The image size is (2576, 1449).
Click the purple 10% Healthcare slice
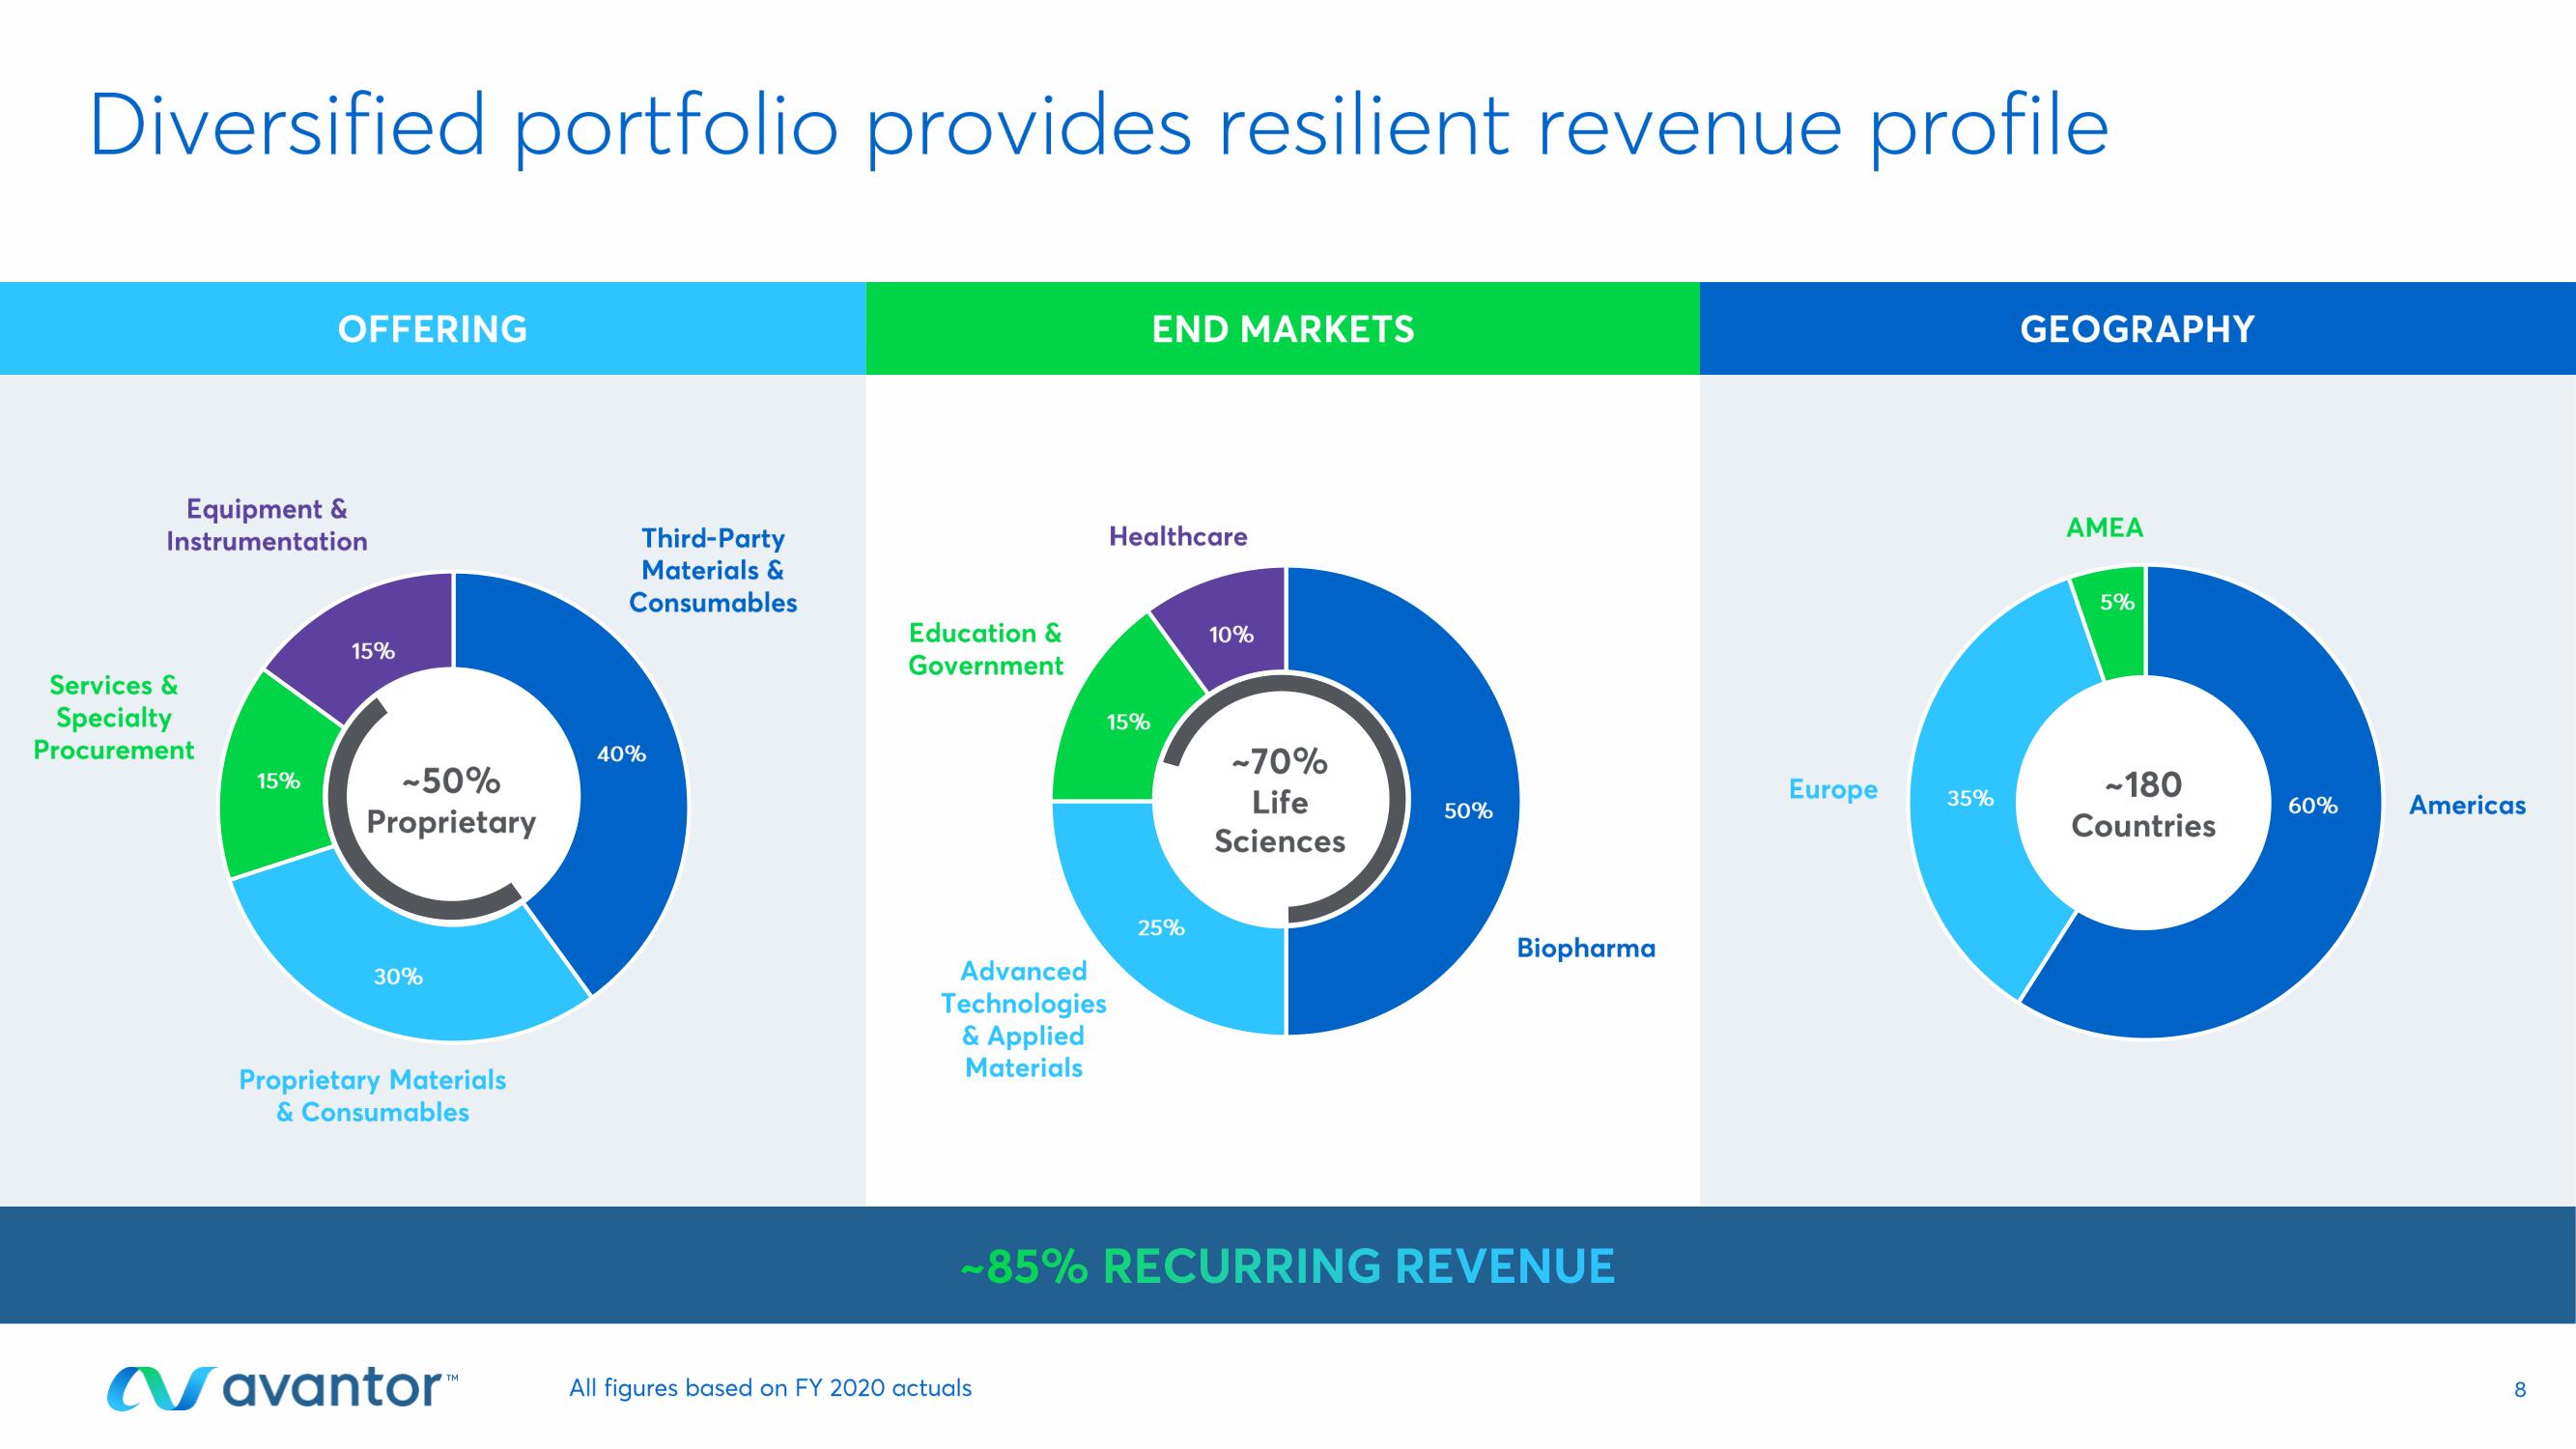(1231, 634)
